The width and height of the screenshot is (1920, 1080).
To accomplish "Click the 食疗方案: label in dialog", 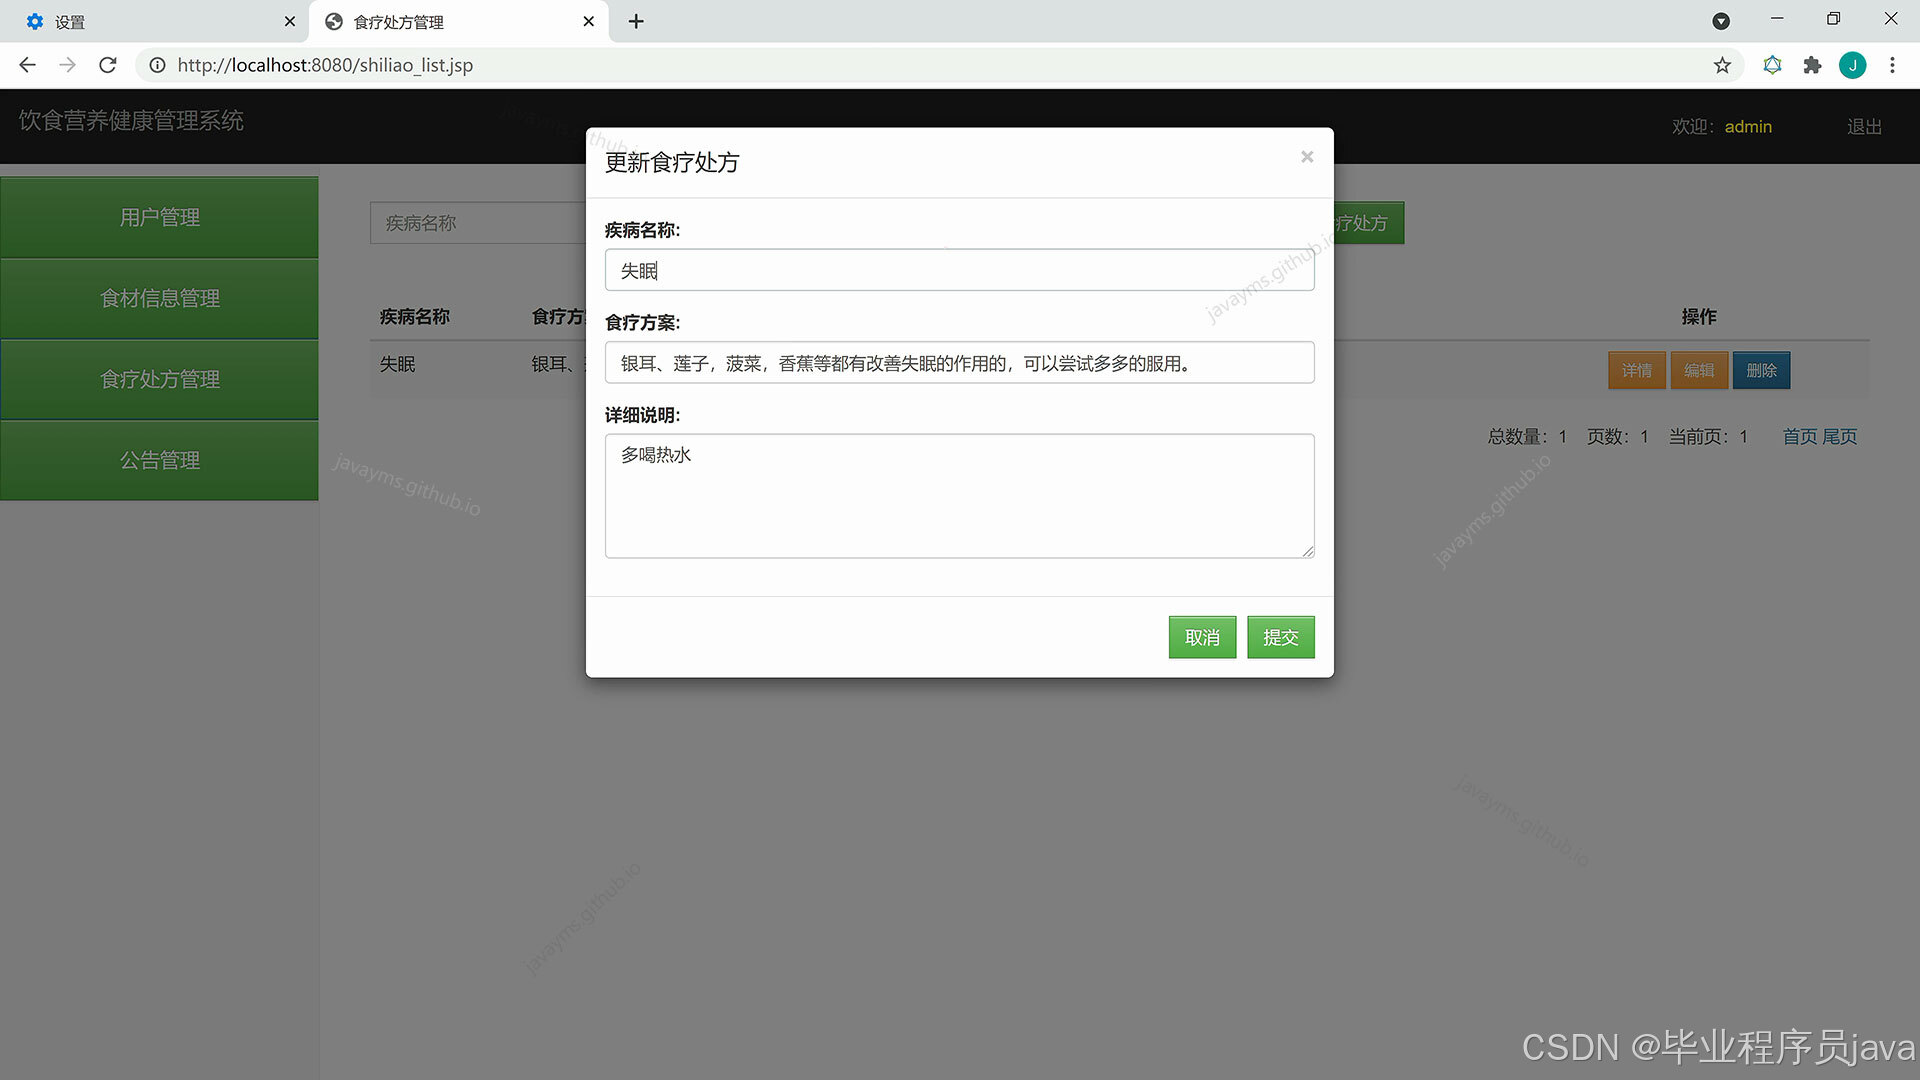I will [x=642, y=322].
